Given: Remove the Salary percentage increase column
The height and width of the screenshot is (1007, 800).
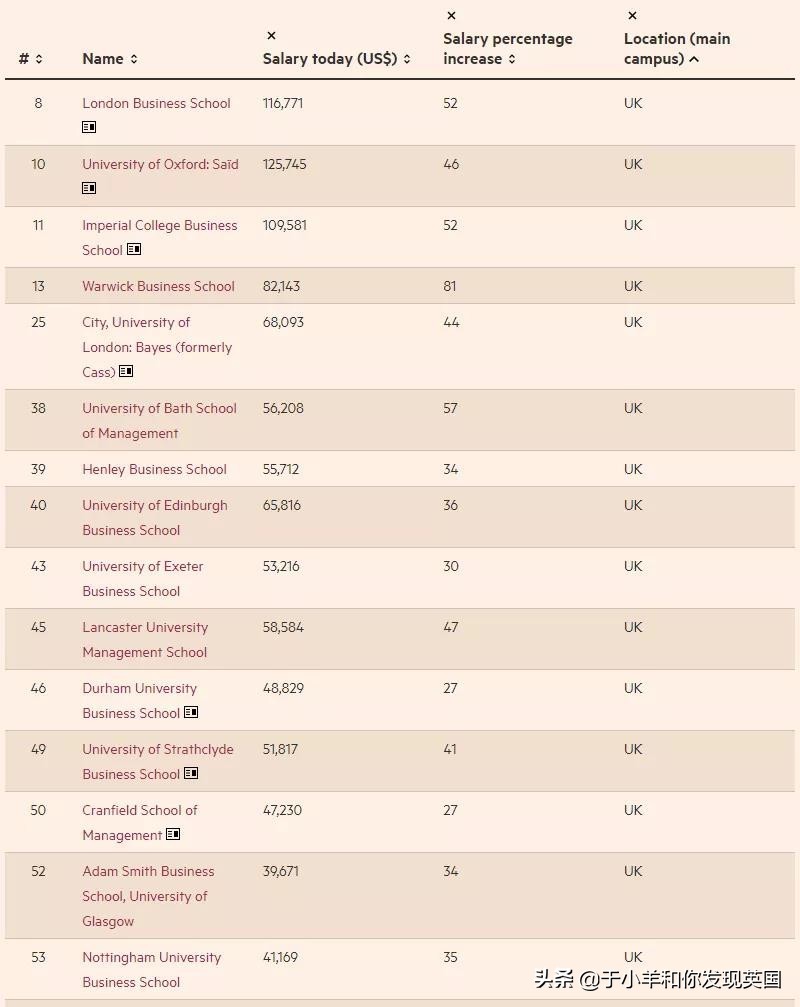Looking at the screenshot, I should 451,16.
